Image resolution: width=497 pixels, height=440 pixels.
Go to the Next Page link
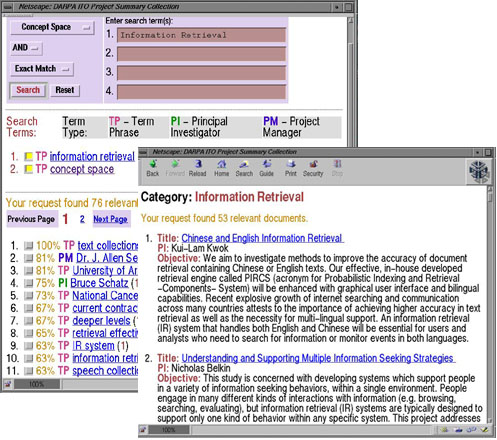click(110, 219)
